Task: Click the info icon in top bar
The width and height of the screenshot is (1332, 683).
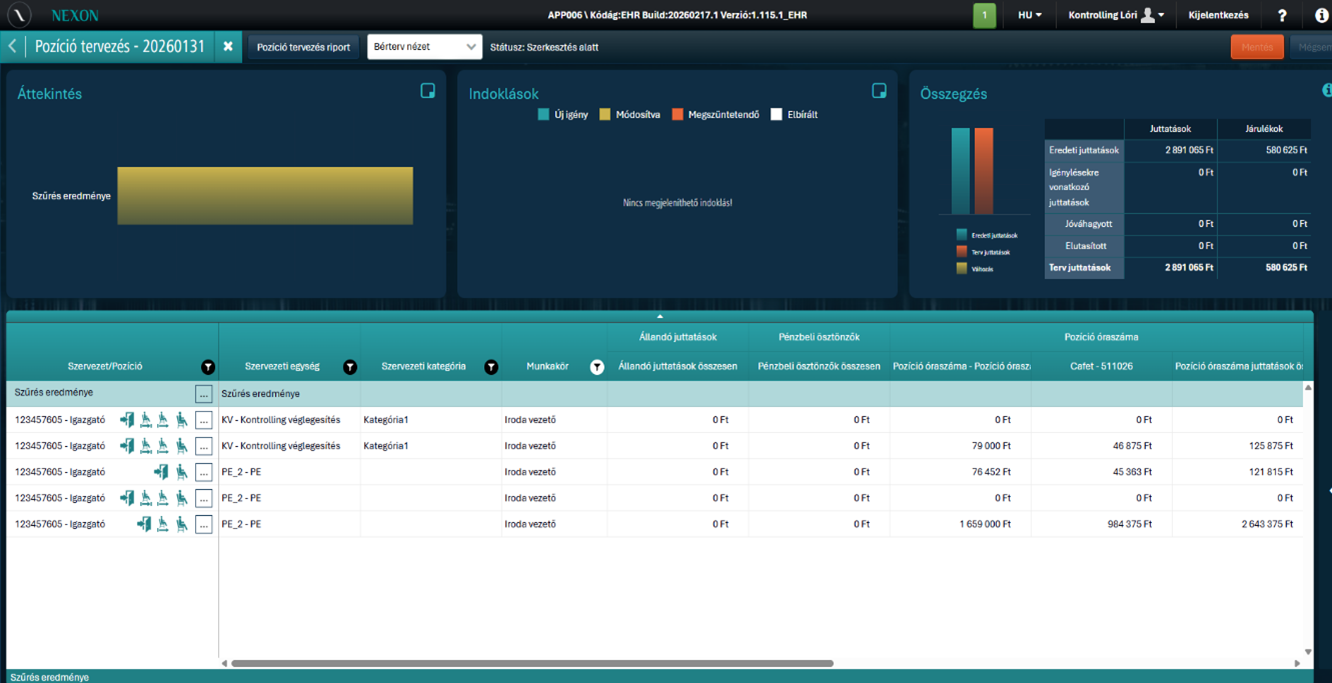Action: pos(1320,16)
